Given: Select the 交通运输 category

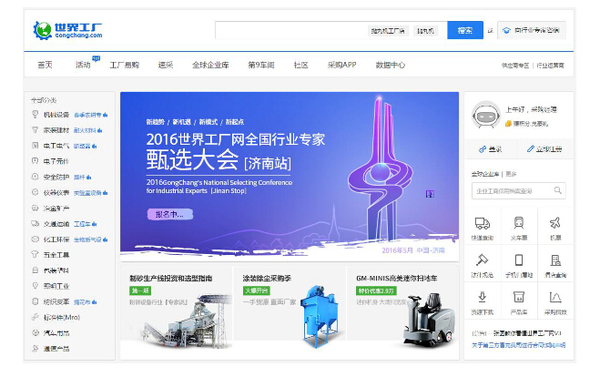Looking at the screenshot, I should [x=56, y=224].
